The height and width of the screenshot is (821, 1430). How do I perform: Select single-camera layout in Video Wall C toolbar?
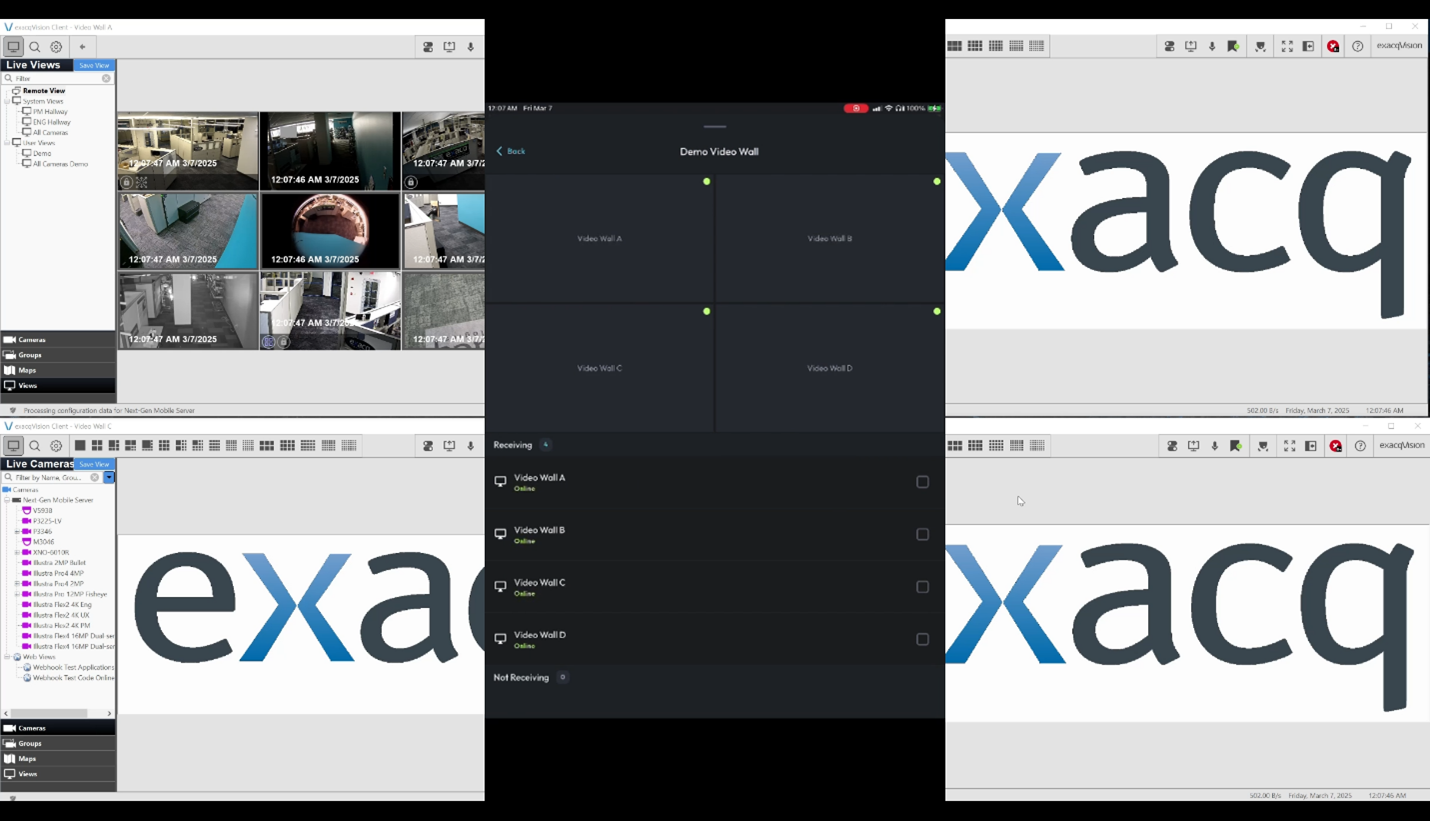pyautogui.click(x=80, y=446)
